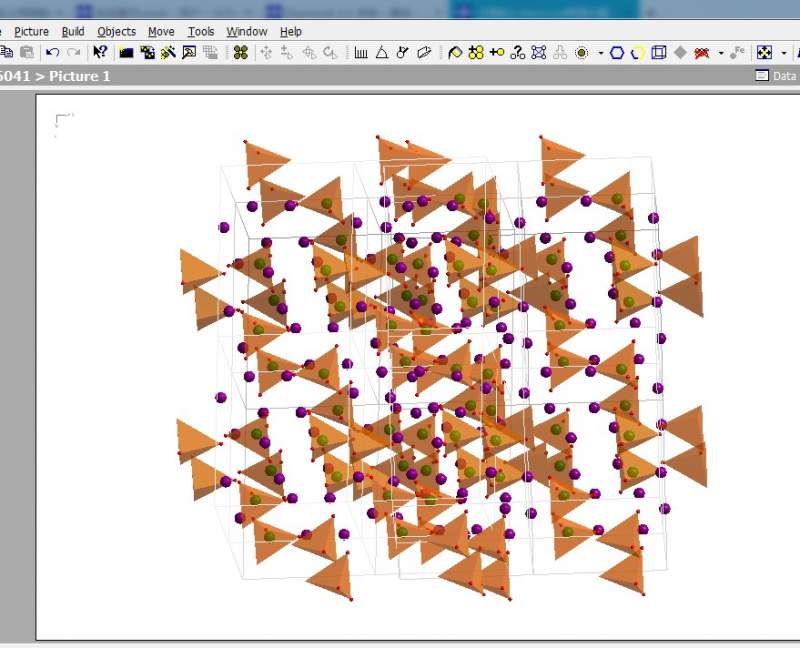Viewport: 800px width, 648px height.
Task: Toggle the unit cell cube icon
Action: [x=659, y=53]
